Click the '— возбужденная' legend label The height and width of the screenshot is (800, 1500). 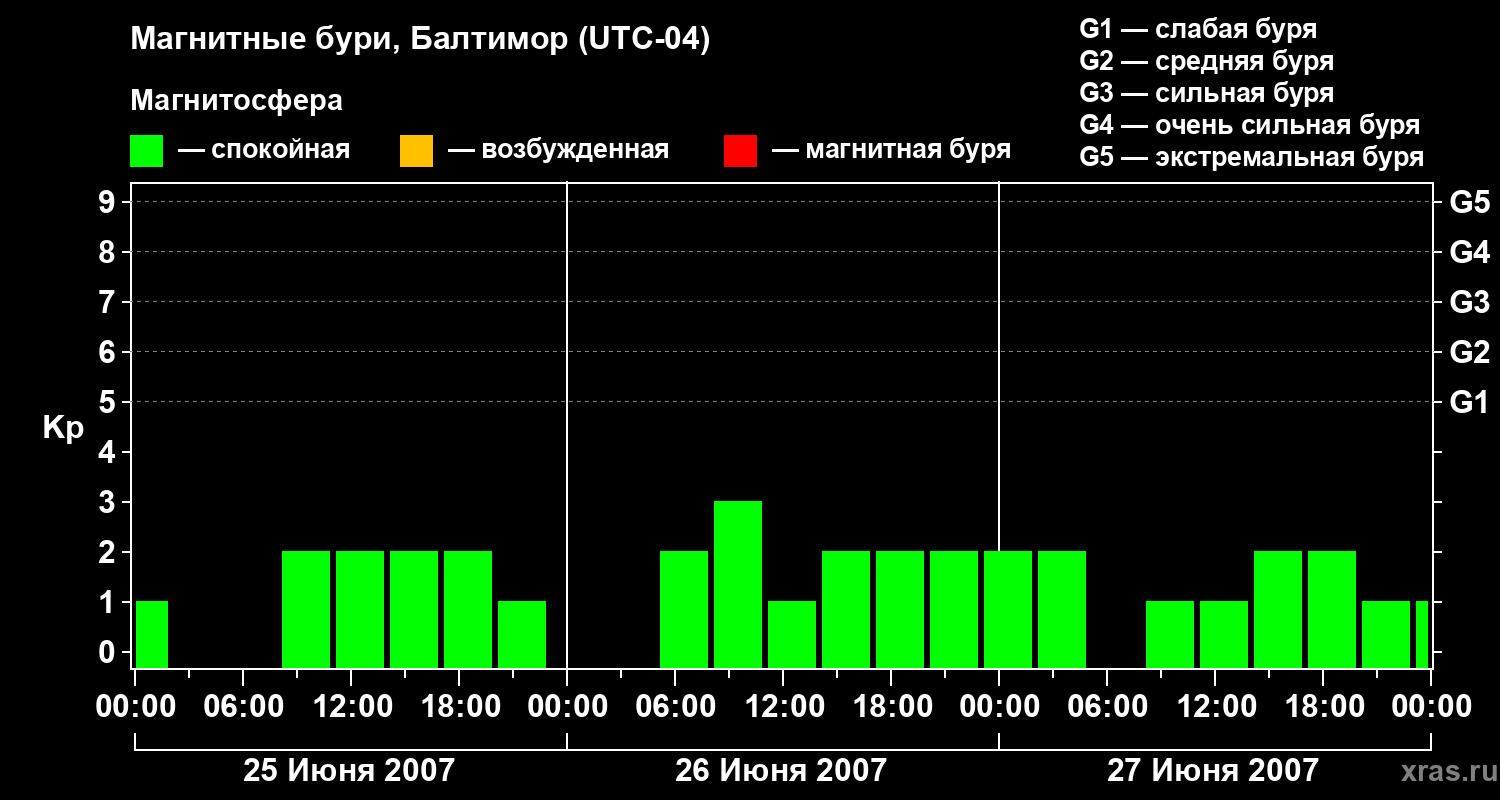[558, 150]
